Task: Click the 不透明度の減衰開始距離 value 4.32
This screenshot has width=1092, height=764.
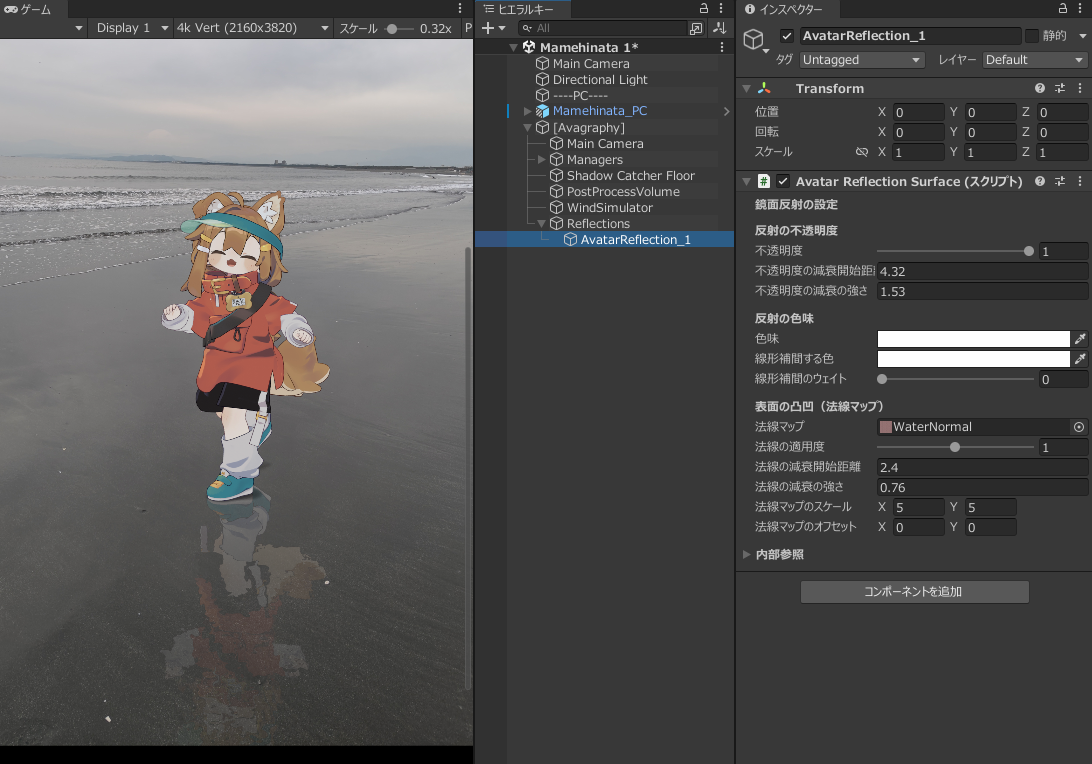Action: pyautogui.click(x=981, y=271)
